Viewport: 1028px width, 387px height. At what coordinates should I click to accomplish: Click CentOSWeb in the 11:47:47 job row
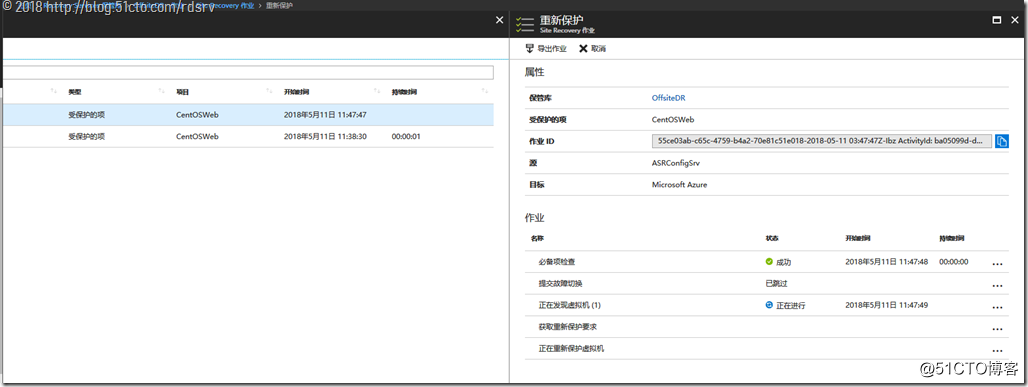(x=197, y=114)
